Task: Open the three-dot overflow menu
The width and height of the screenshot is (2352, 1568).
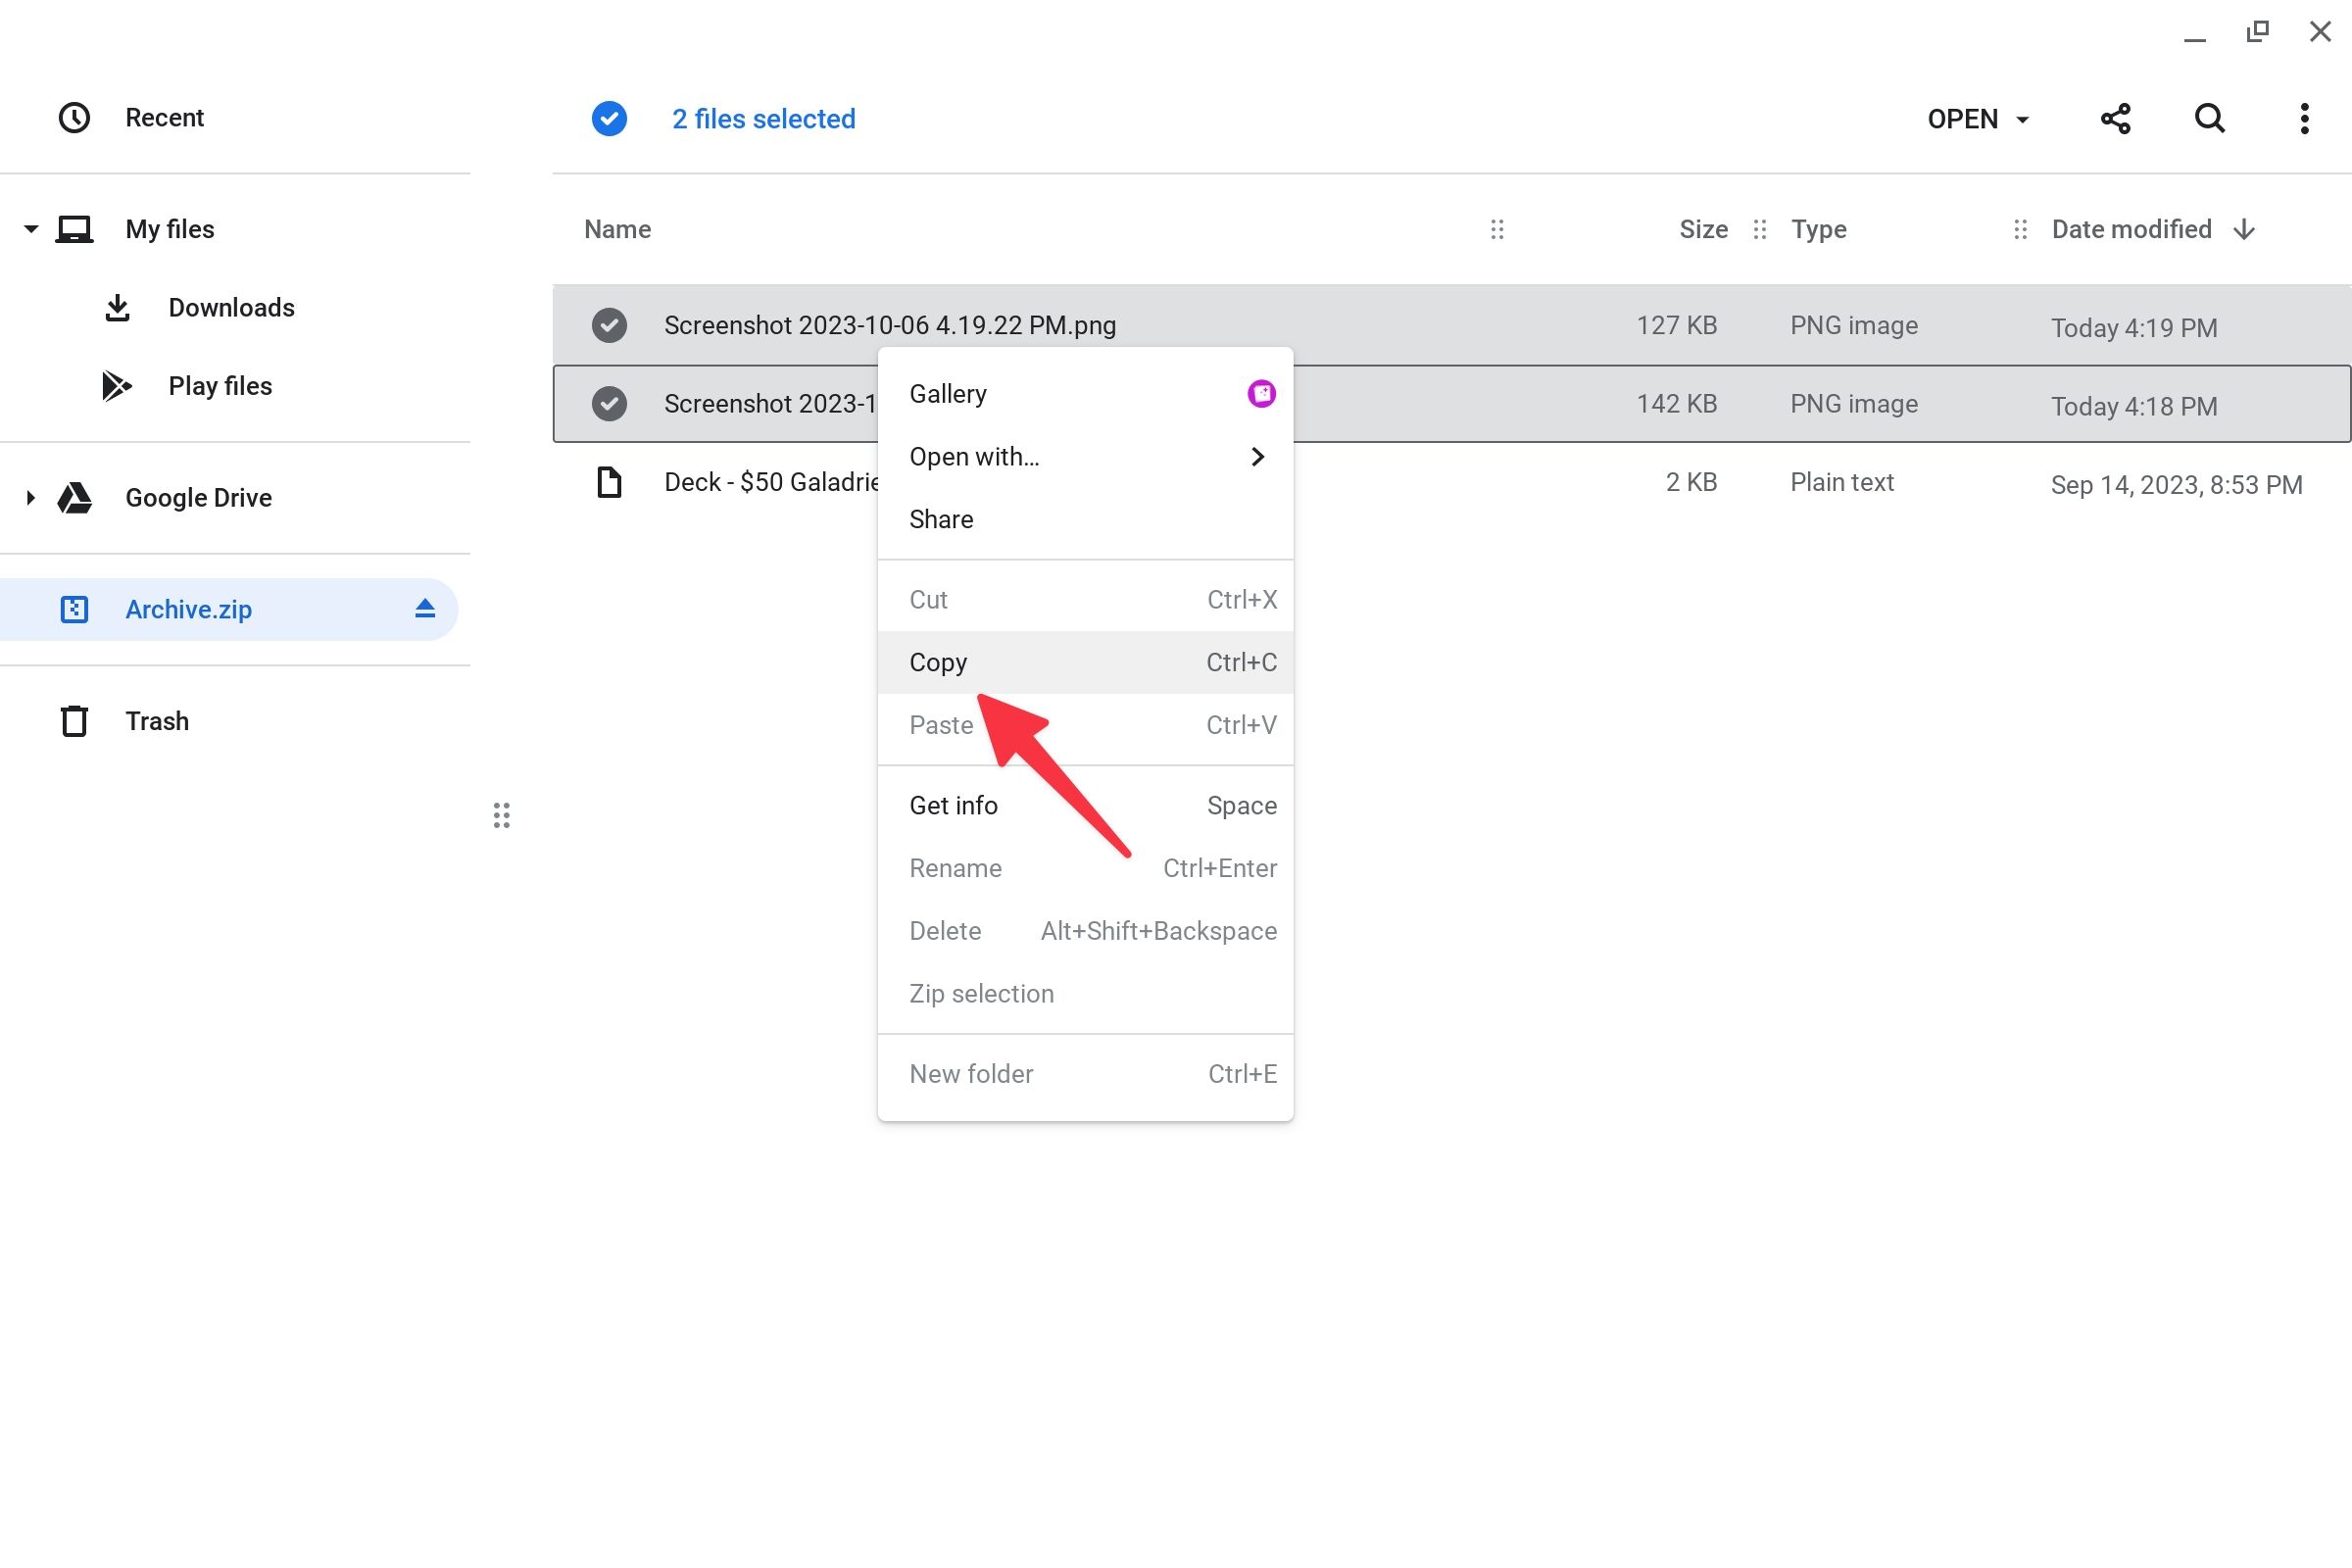Action: (2304, 118)
